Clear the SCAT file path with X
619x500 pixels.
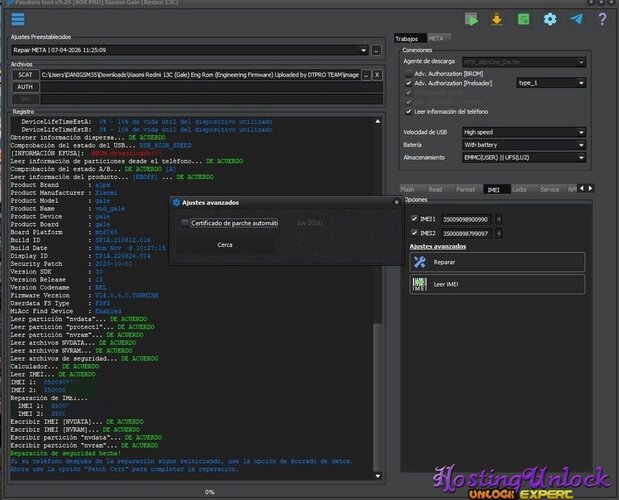coord(377,75)
